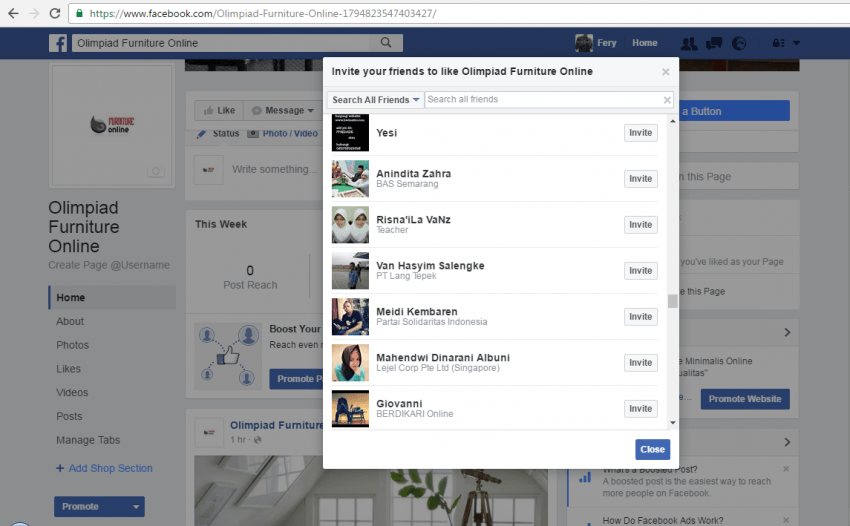Screen dimensions: 850x526
Task: Open the Promote button dropdown arrow
Action: (136, 506)
